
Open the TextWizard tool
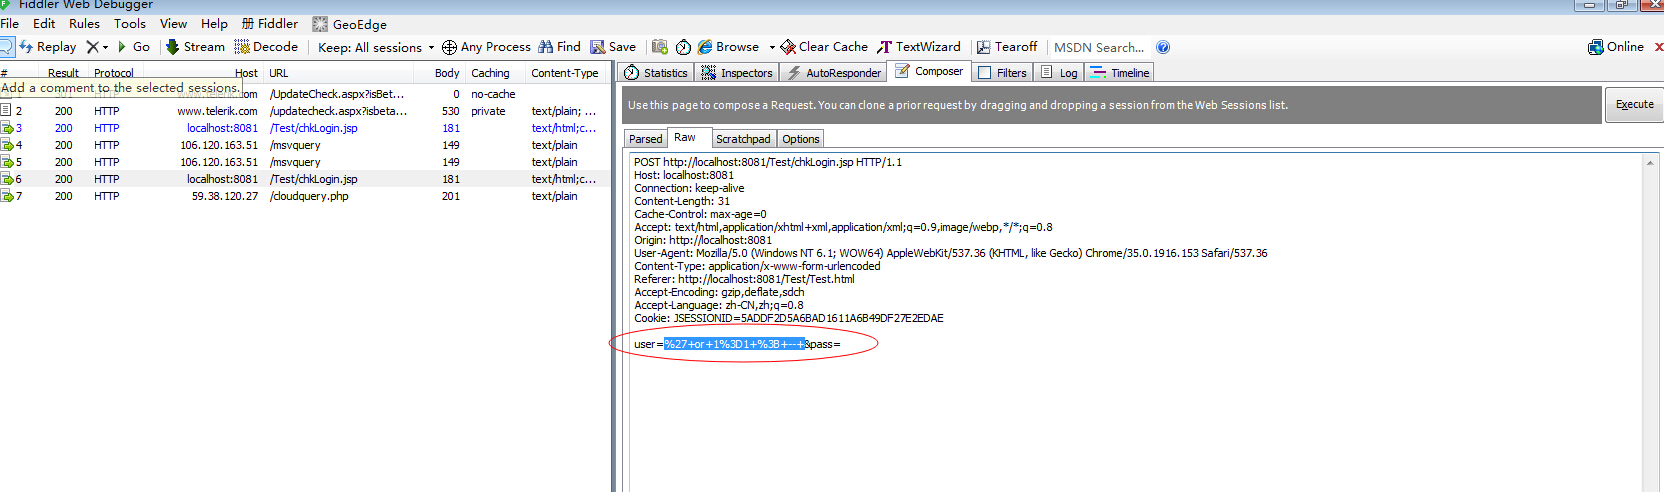tap(884, 47)
